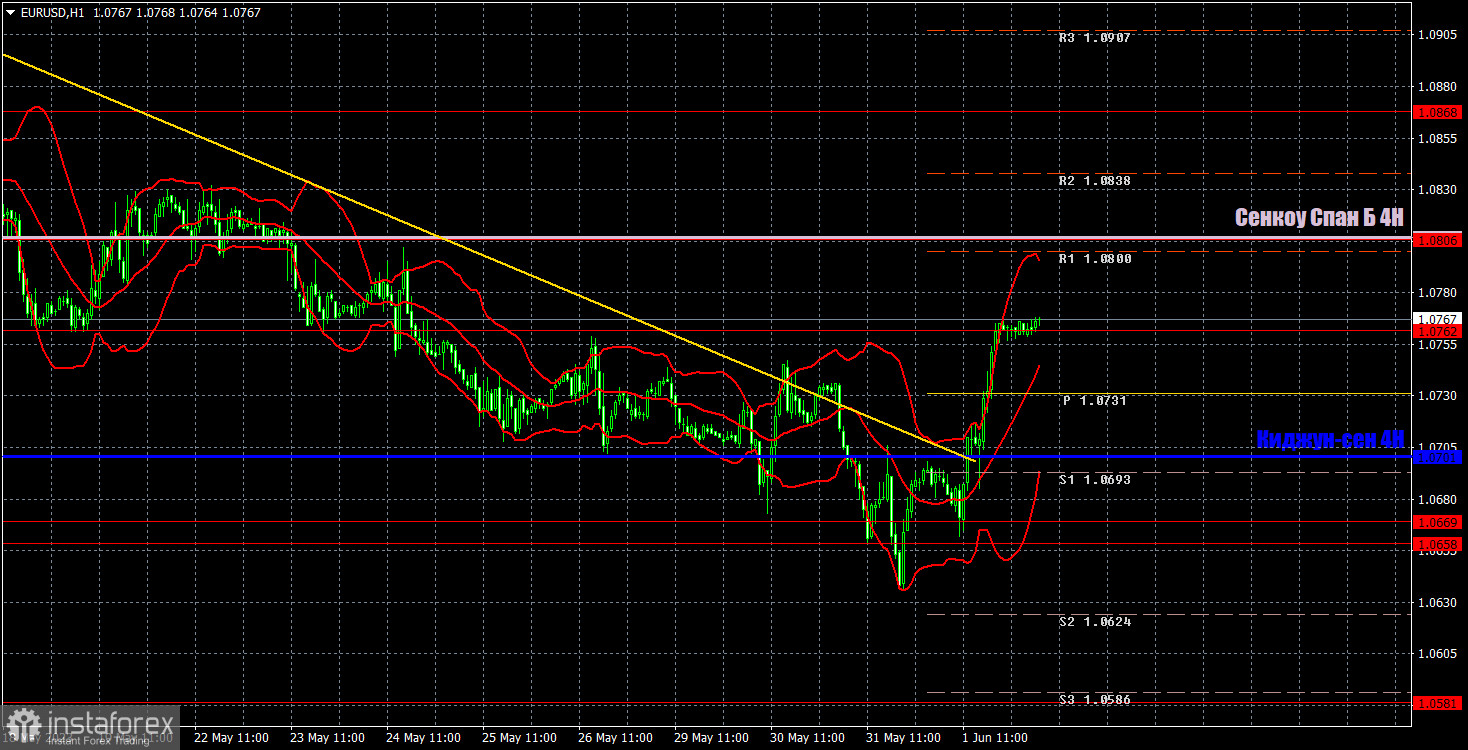
Task: Click the blue 1.0701 Kijun price tag
Action: [x=1438, y=457]
